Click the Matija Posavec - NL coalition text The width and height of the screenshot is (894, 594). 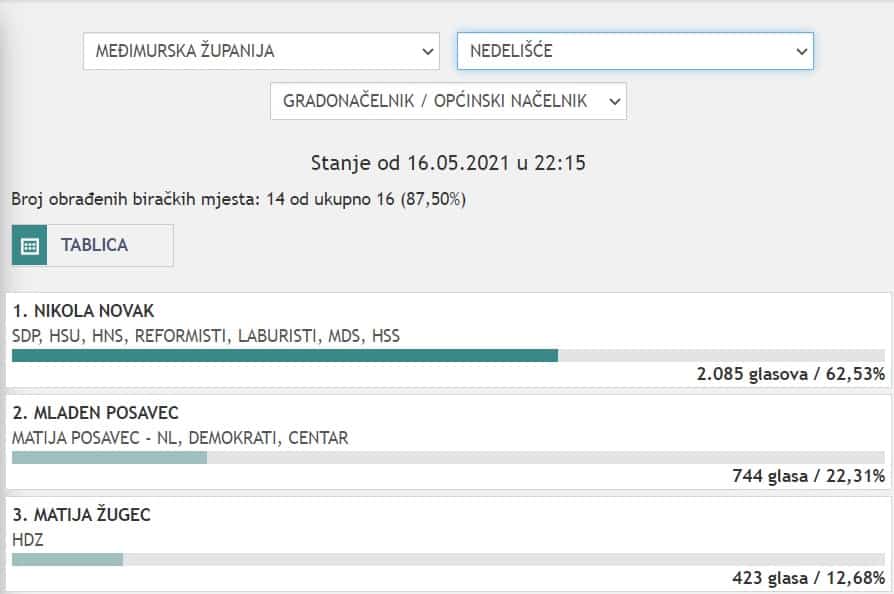coord(180,438)
